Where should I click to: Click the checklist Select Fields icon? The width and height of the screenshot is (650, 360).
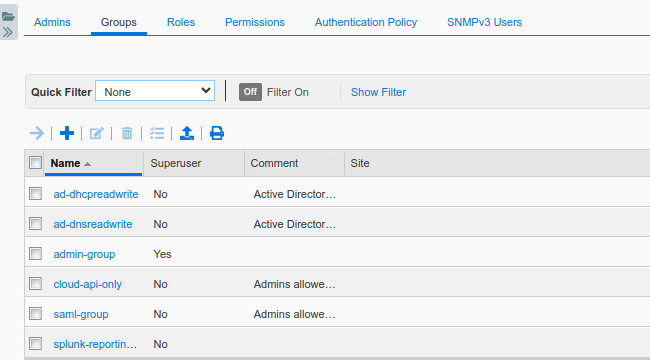point(157,134)
